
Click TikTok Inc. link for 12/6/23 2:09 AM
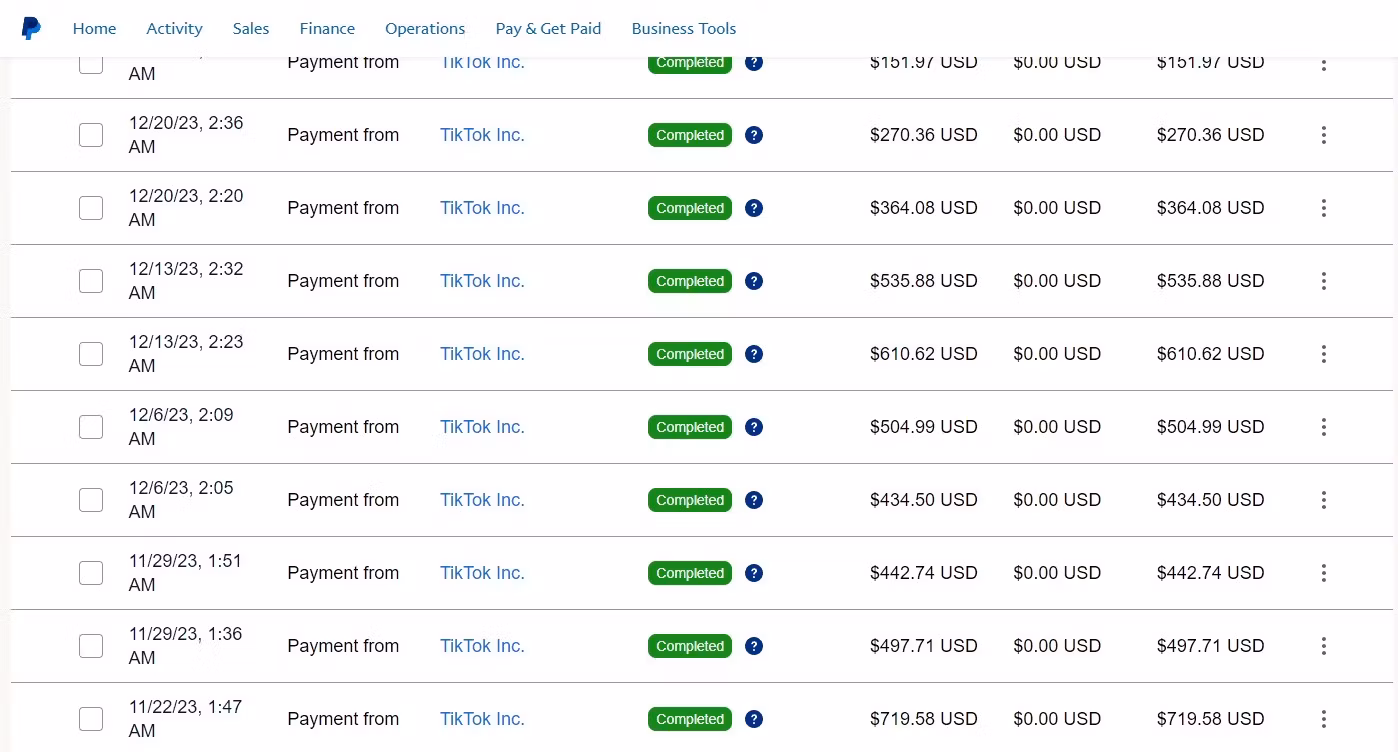pos(482,427)
